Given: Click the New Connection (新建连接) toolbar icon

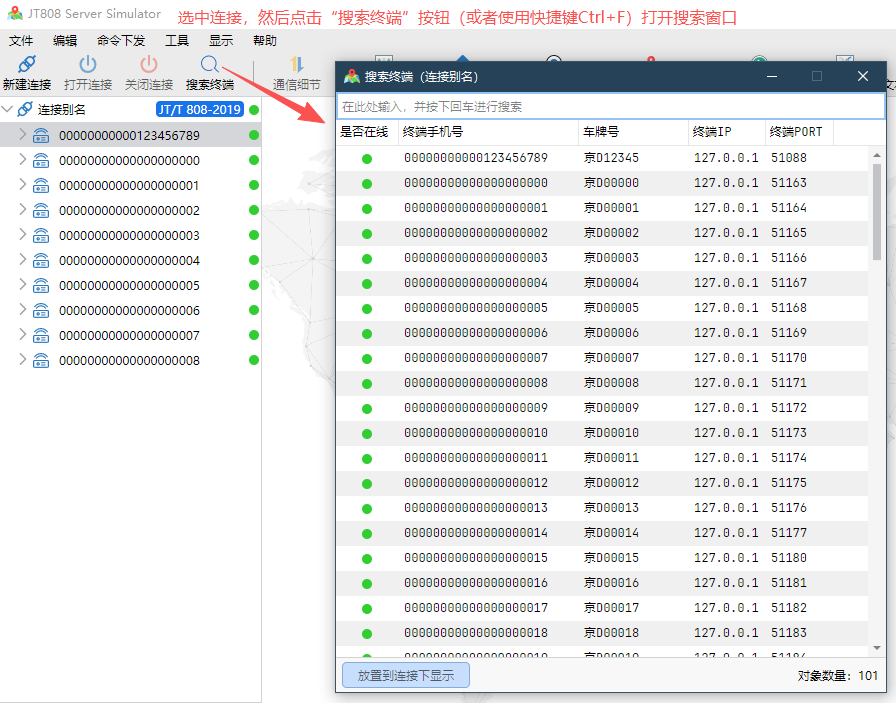Looking at the screenshot, I should pyautogui.click(x=27, y=65).
